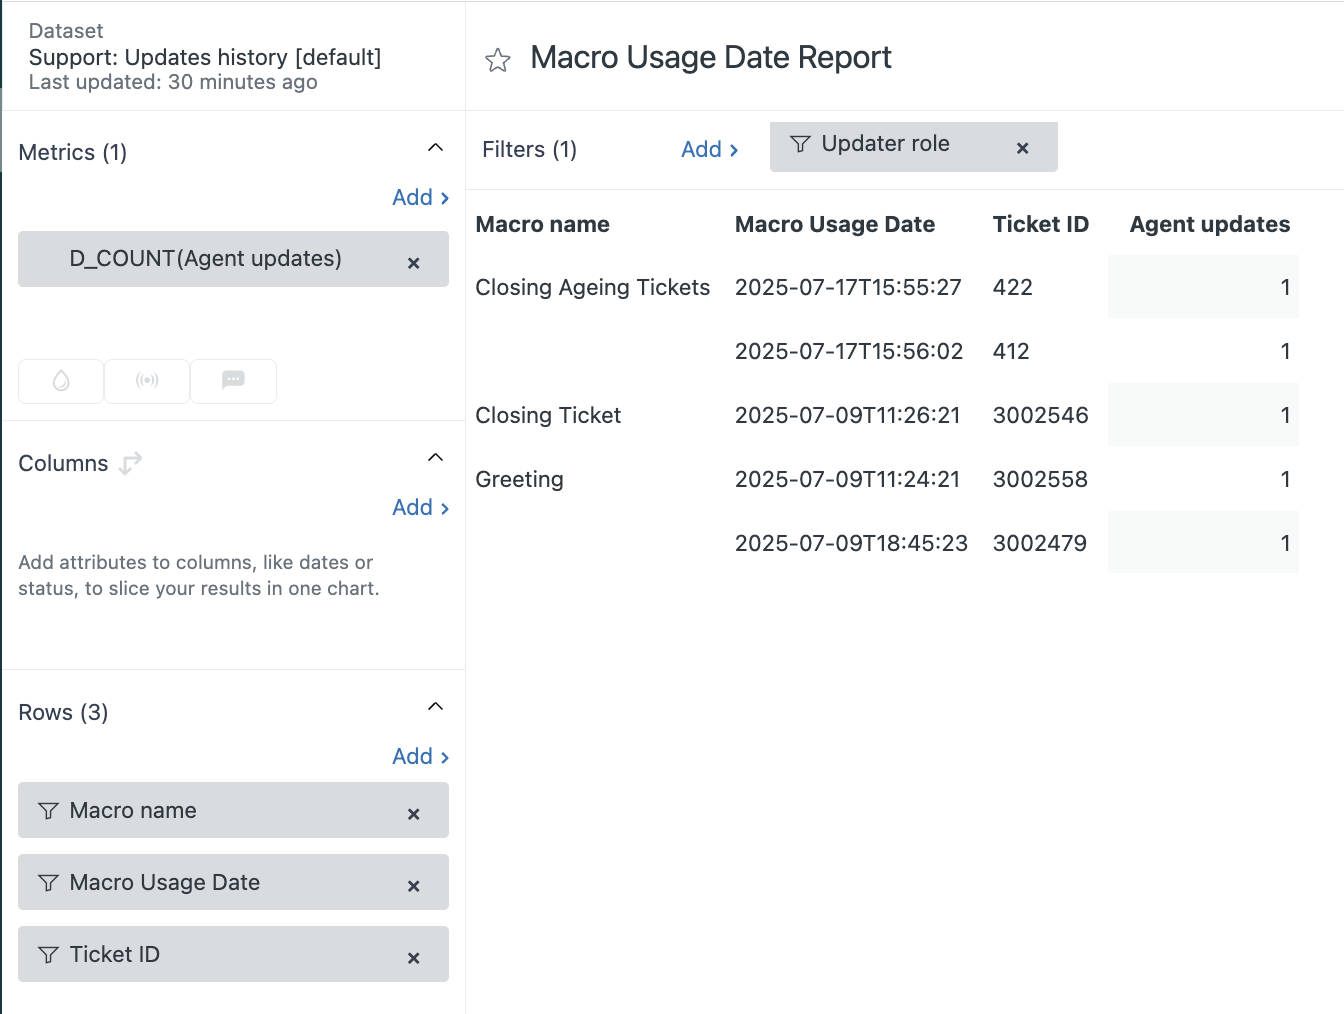Remove the Updater role filter
The image size is (1344, 1014).
pos(1022,148)
